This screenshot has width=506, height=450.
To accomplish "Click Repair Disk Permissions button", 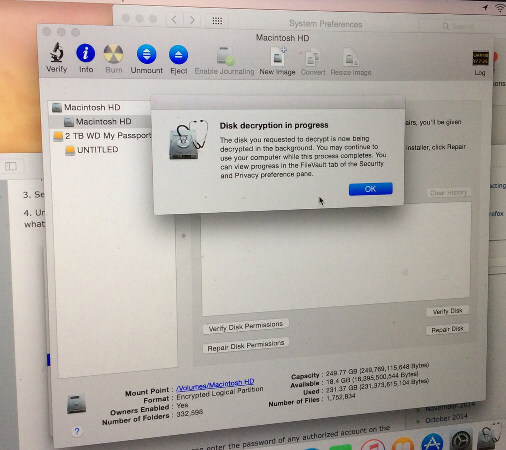I will point(246,346).
